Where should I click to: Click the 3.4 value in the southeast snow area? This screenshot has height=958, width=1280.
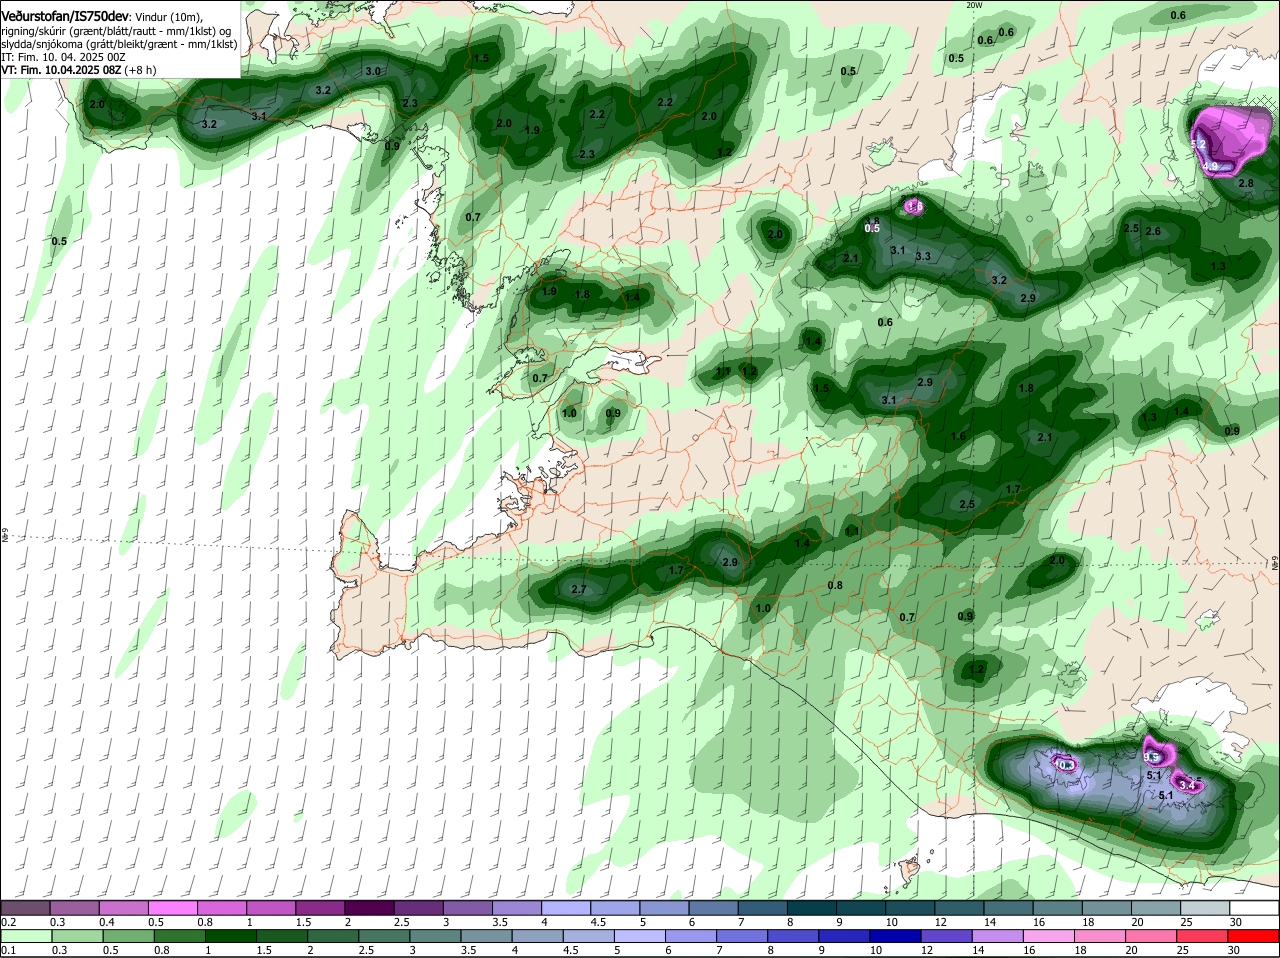[x=1188, y=786]
